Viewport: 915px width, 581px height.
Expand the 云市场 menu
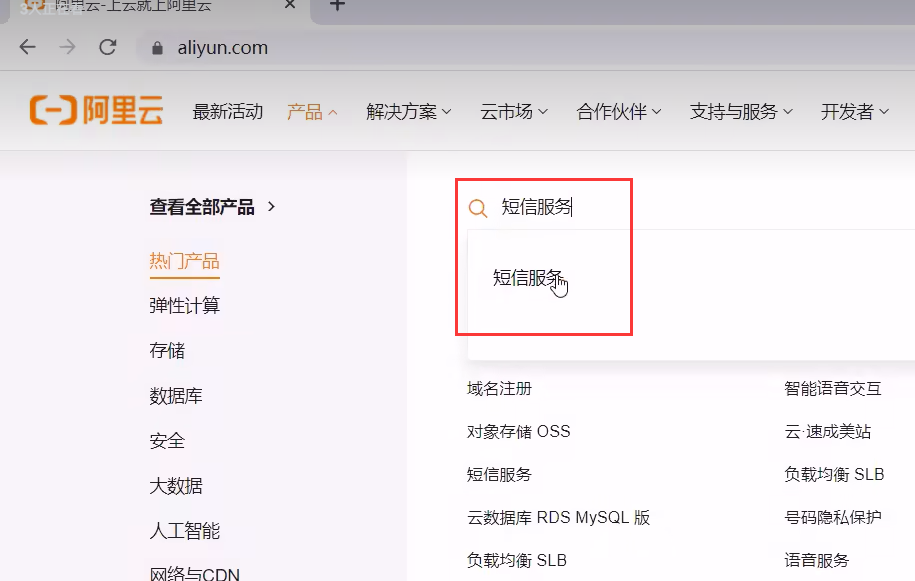click(x=513, y=112)
